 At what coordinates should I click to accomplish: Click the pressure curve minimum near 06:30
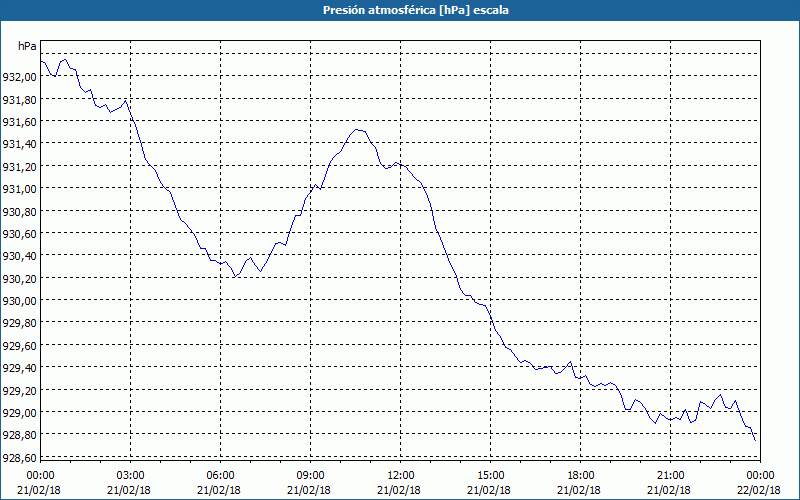(235, 276)
